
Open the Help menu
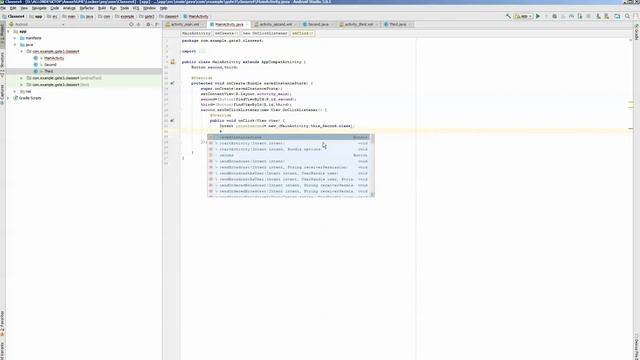[x=164, y=8]
